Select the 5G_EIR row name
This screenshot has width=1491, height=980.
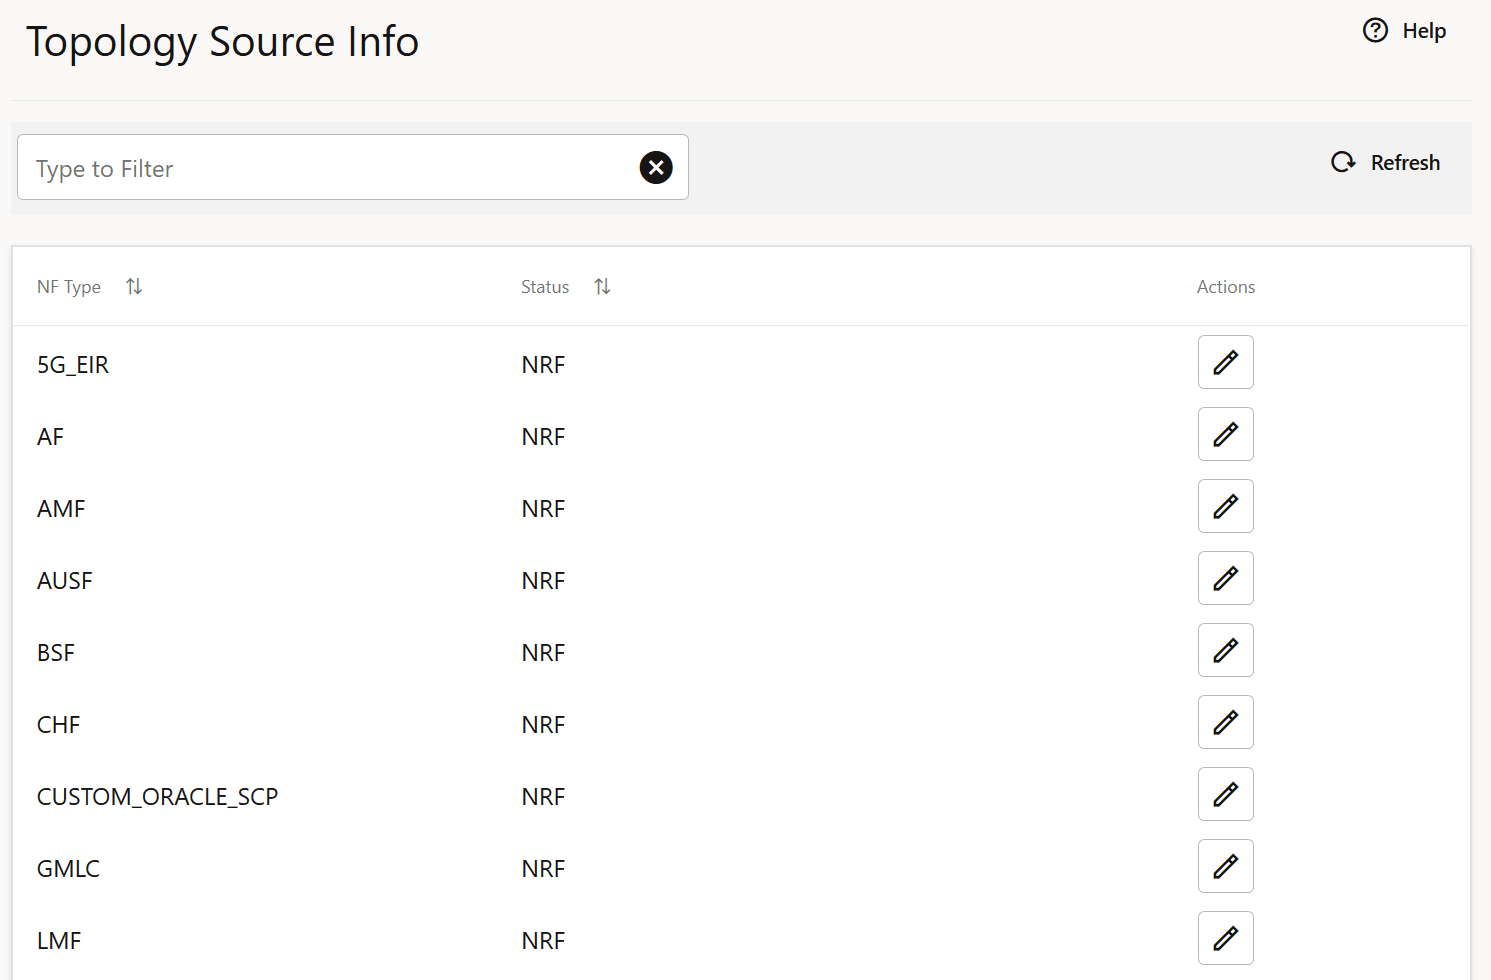click(x=73, y=365)
